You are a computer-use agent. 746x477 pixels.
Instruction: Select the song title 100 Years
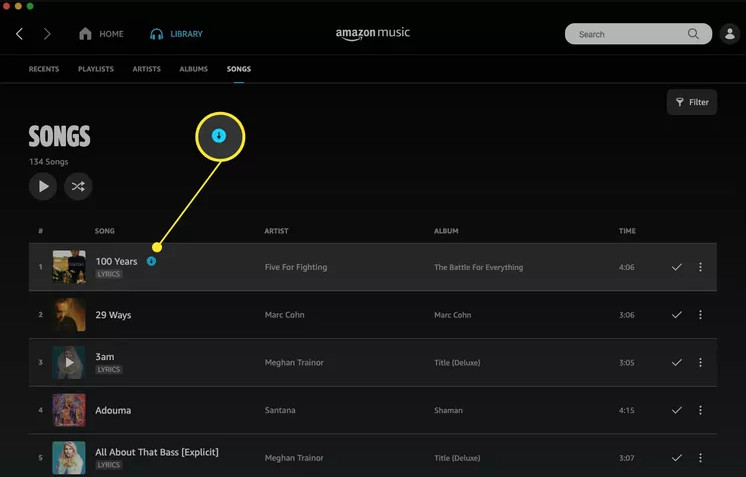tap(116, 261)
